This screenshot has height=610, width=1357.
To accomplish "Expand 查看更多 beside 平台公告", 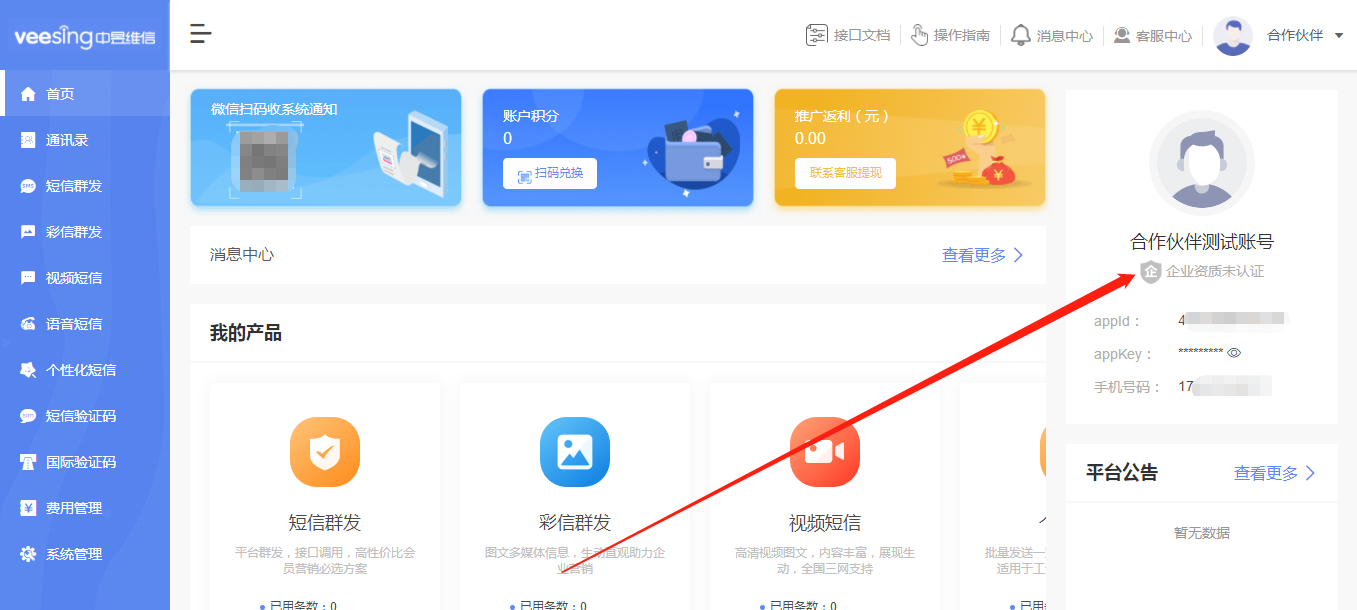I will pyautogui.click(x=1274, y=473).
